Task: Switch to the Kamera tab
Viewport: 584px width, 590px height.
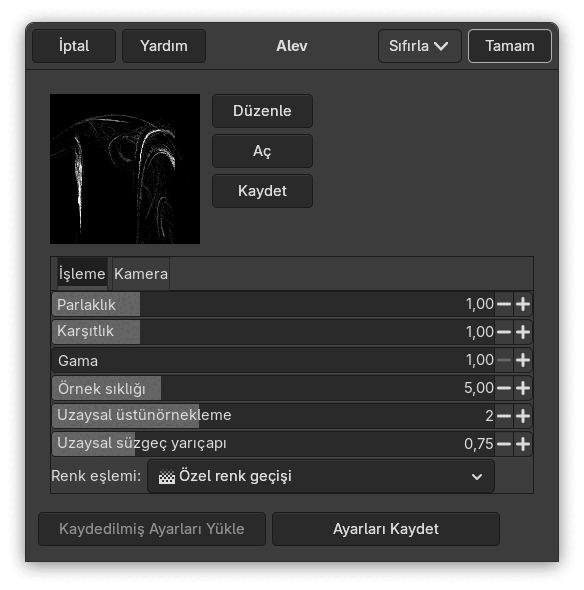Action: [141, 274]
